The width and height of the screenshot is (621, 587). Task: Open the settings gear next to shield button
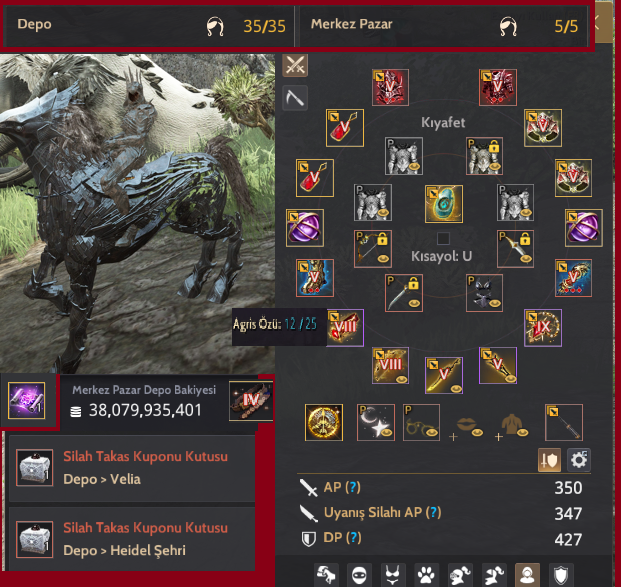[579, 460]
